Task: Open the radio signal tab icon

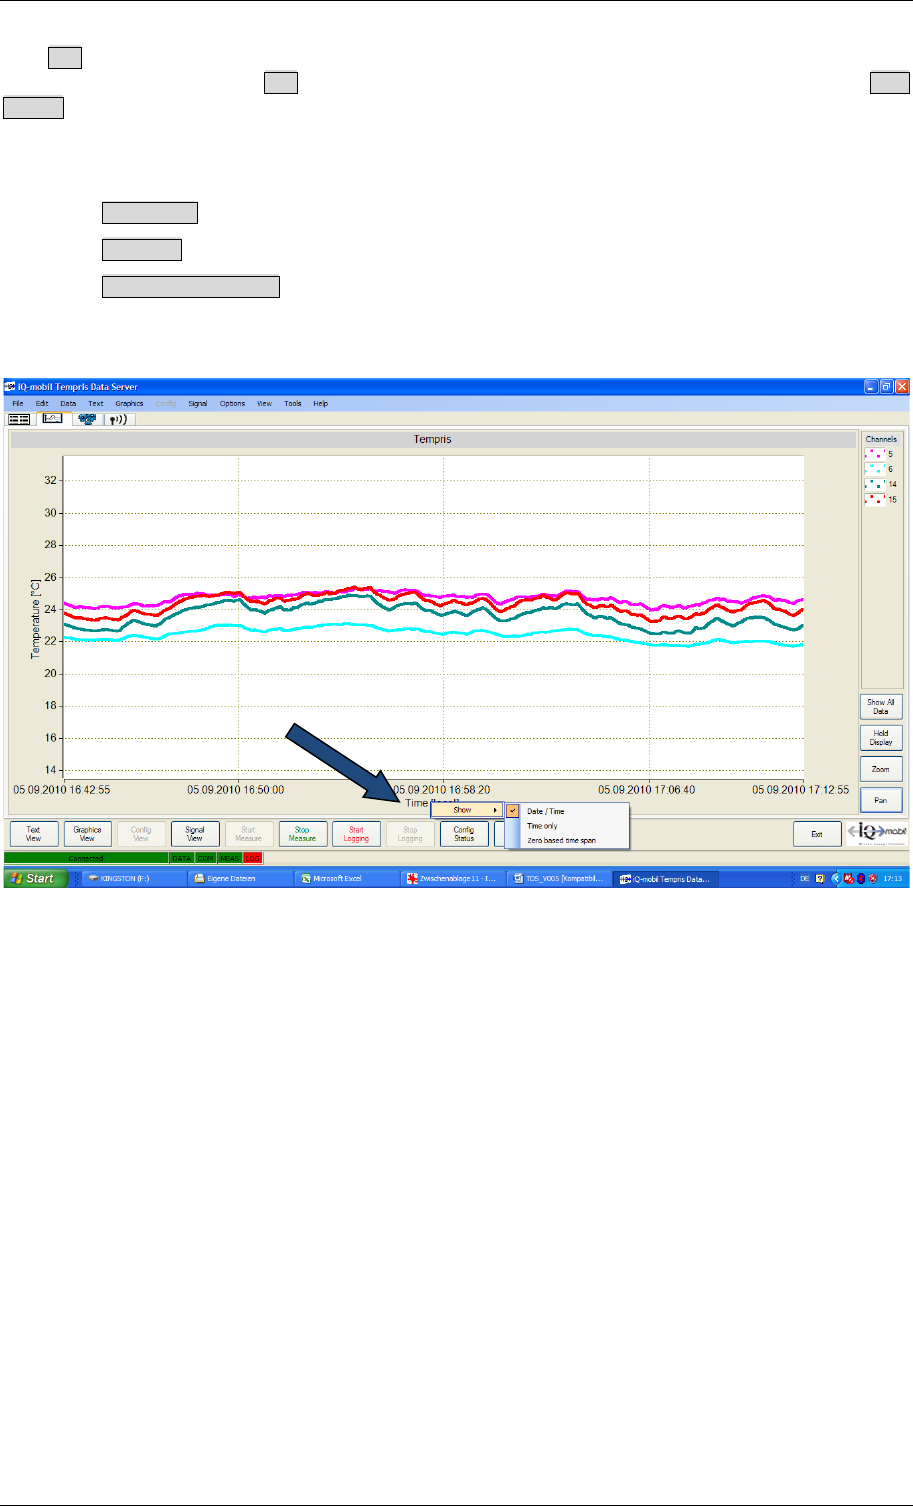Action: click(x=118, y=419)
